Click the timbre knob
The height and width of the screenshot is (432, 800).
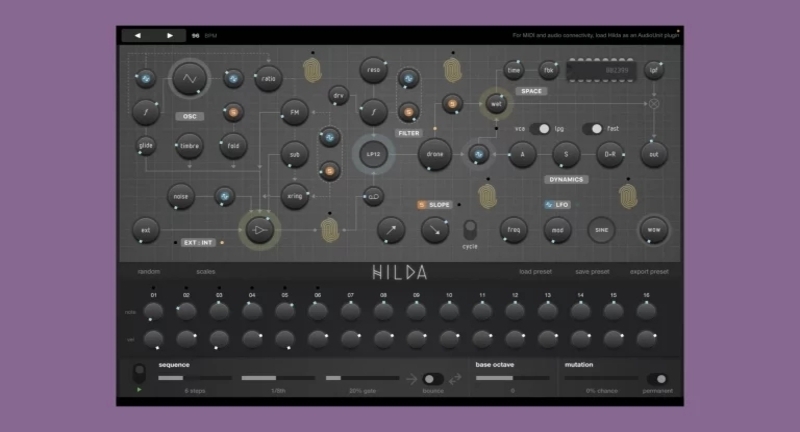tap(189, 146)
